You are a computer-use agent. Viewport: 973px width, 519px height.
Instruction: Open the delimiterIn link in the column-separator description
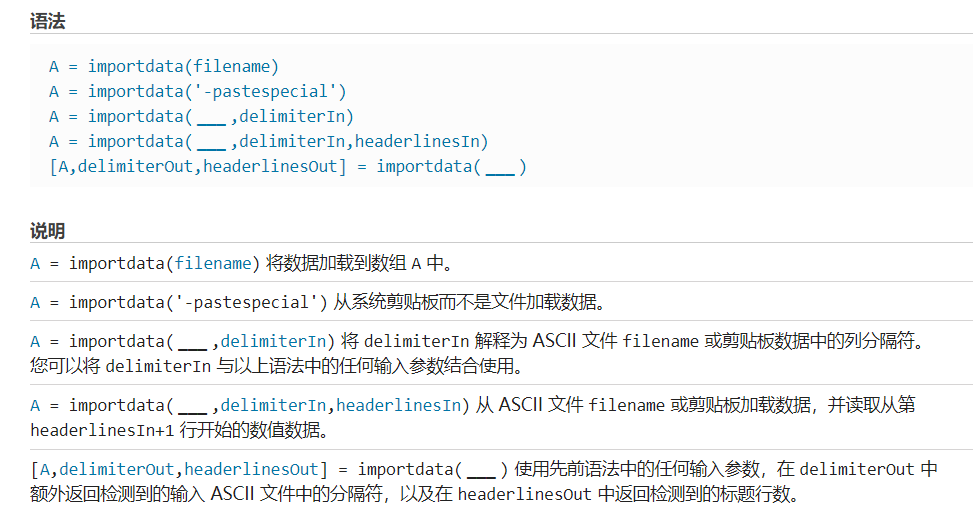(273, 341)
